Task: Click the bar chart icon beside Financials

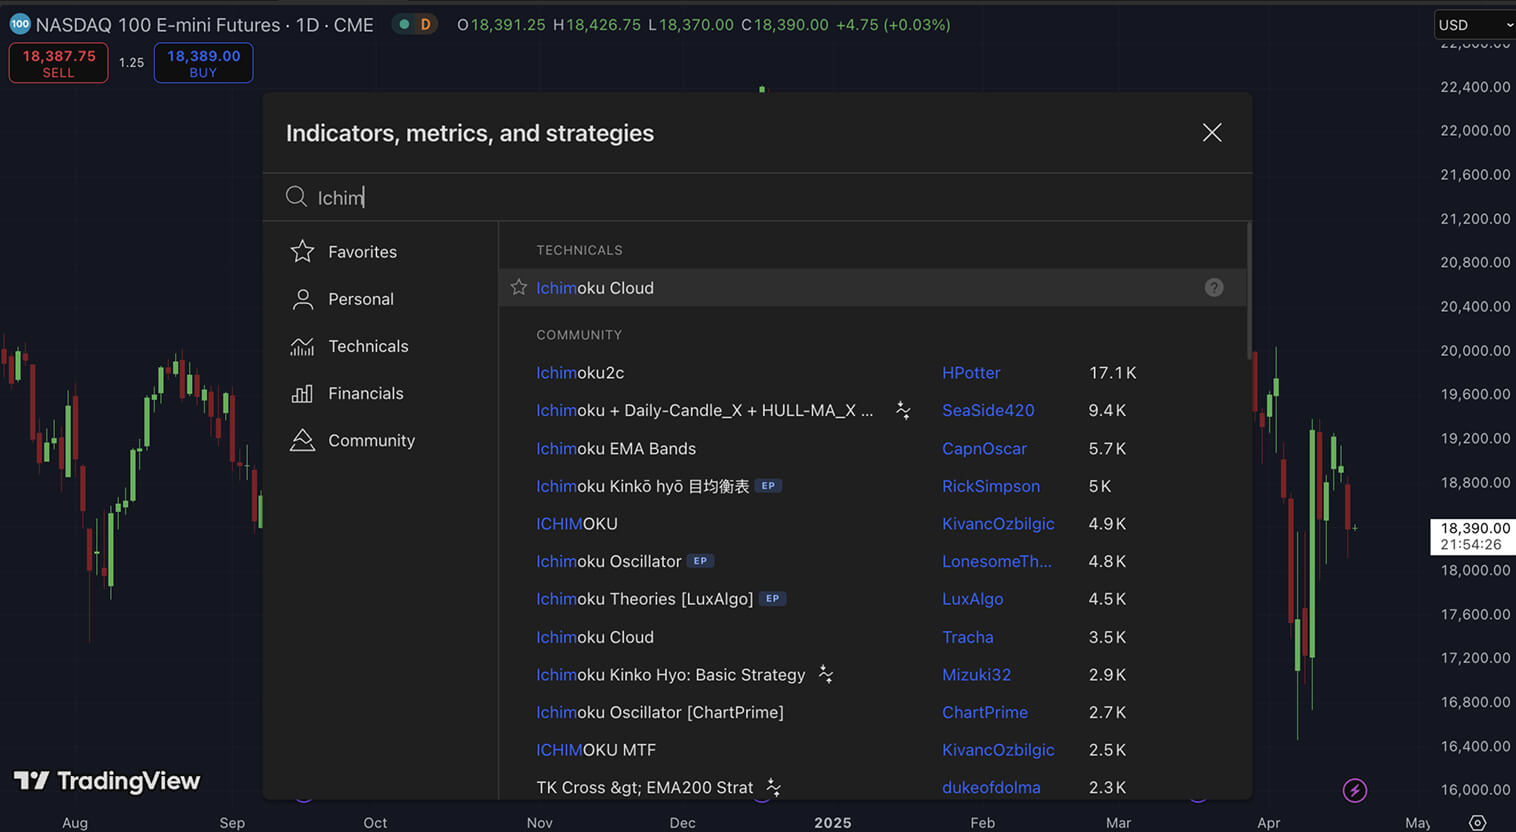Action: pyautogui.click(x=302, y=393)
